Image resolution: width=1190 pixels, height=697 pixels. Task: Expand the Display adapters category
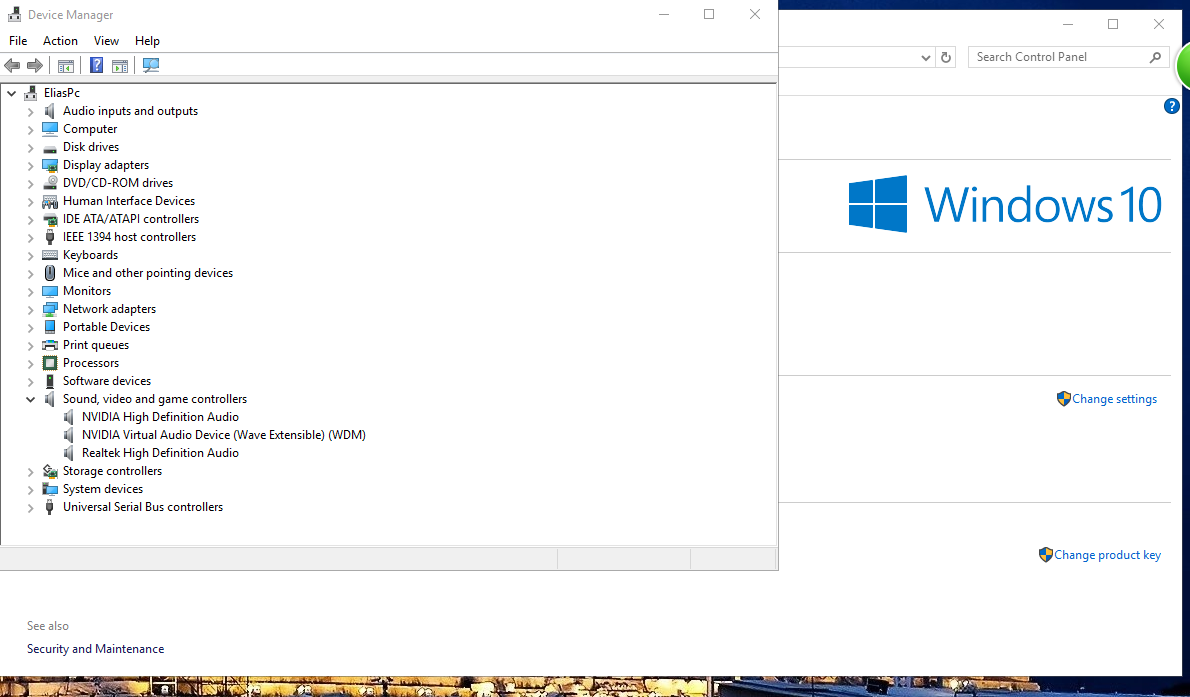tap(30, 166)
